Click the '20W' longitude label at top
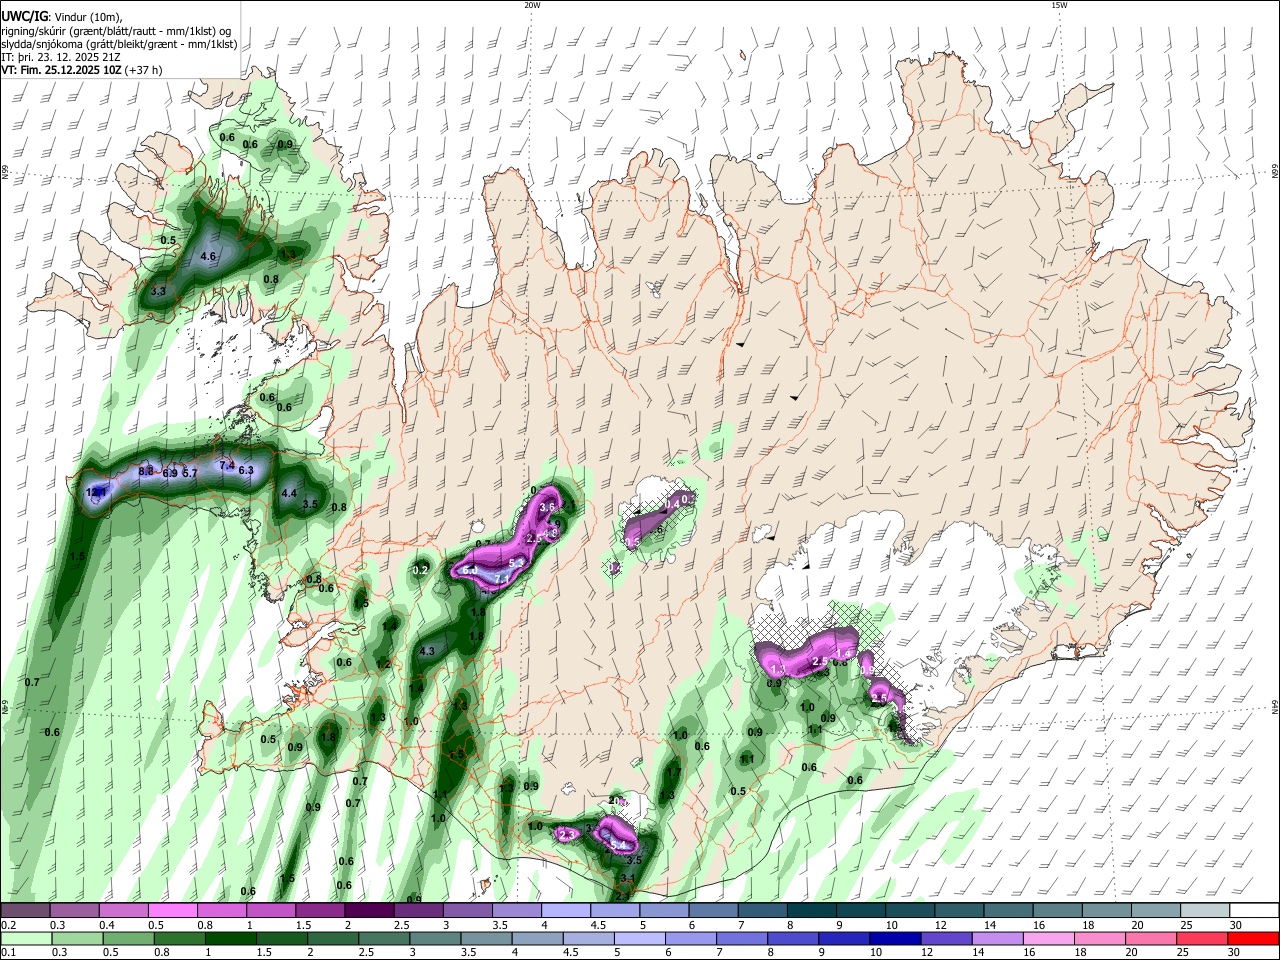Viewport: 1280px width, 960px height. pos(532,5)
